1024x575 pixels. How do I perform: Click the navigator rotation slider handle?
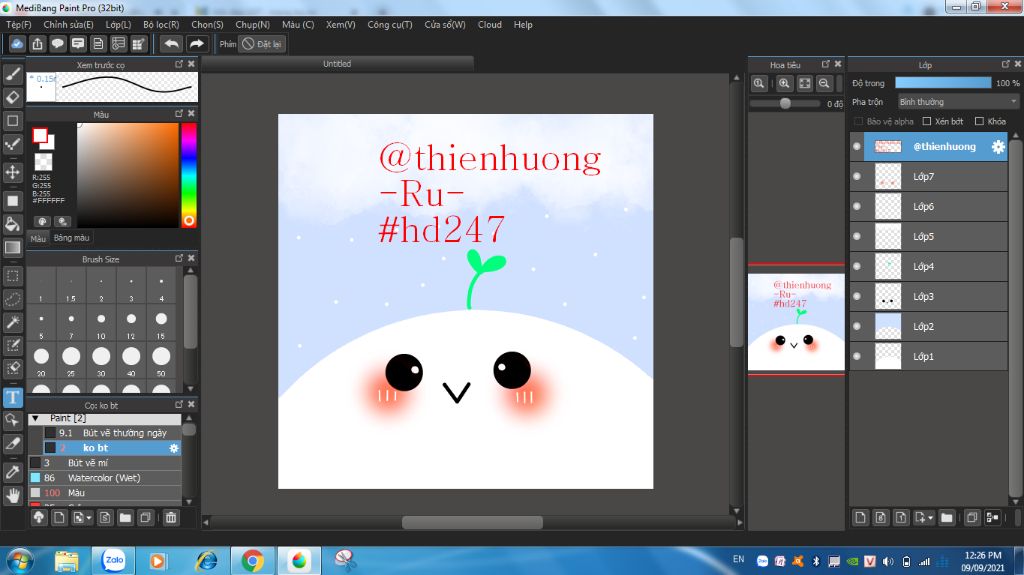785,103
